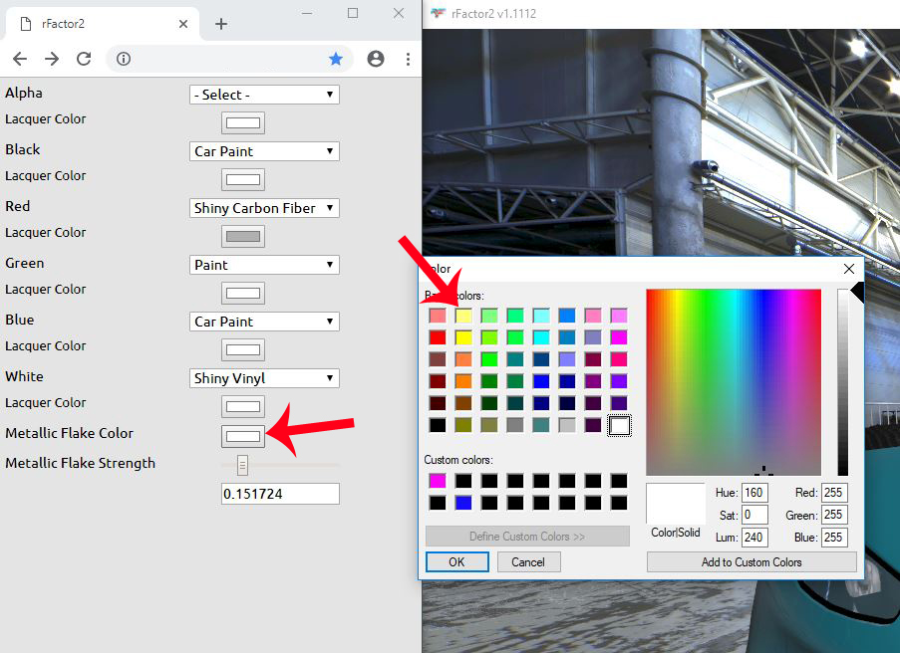Click the Blue value field in Color dialog
The height and width of the screenshot is (653, 900).
point(834,537)
